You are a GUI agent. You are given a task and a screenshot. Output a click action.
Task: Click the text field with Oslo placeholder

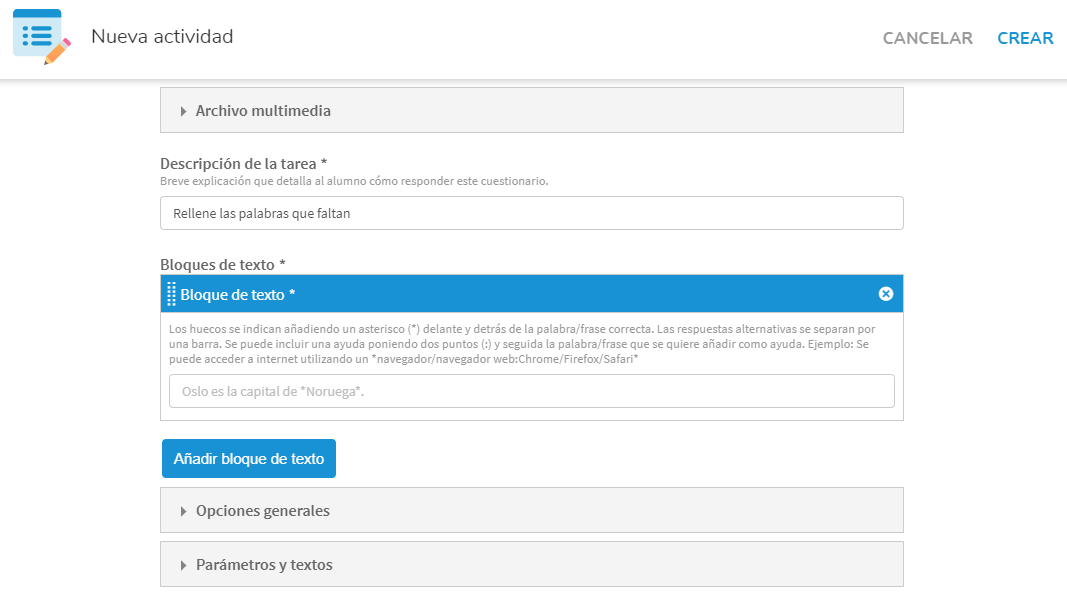531,391
